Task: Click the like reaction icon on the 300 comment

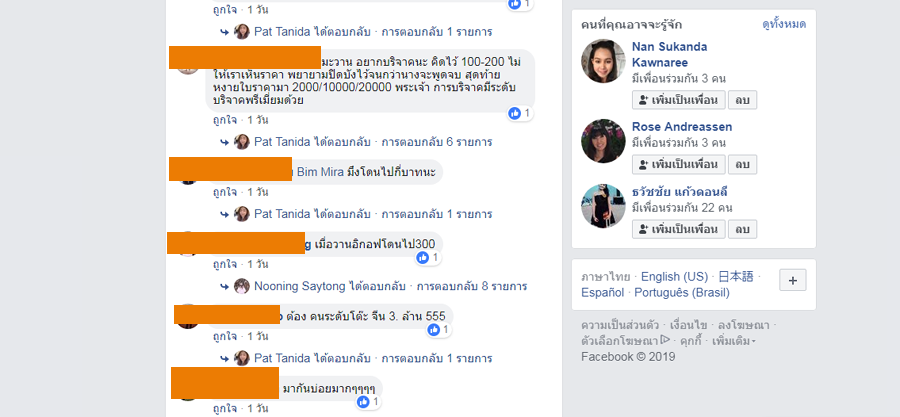Action: pyautogui.click(x=423, y=258)
